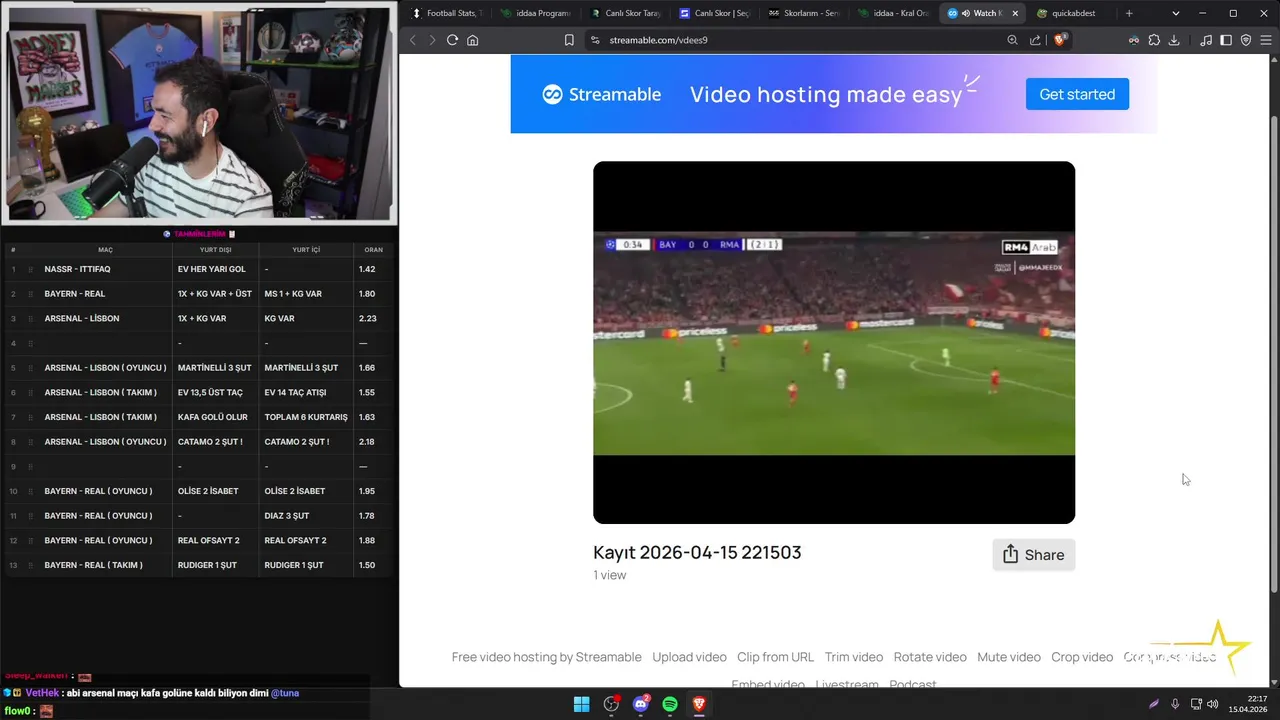Screen dimensions: 1280x720
Task: Open the Rotate video link
Action: coord(930,657)
